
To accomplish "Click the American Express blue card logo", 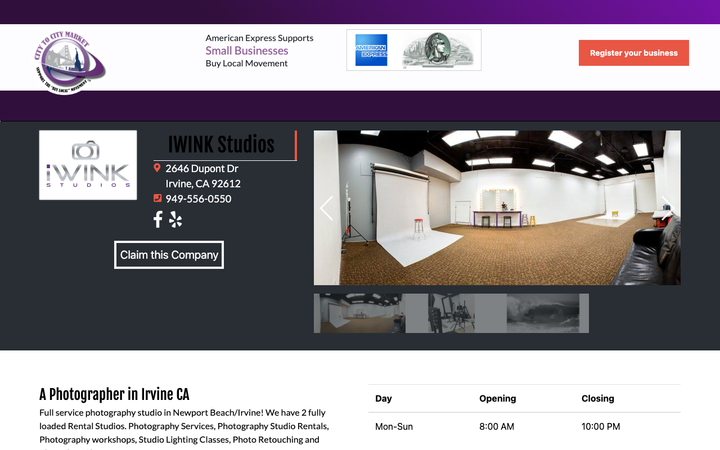I will click(371, 50).
